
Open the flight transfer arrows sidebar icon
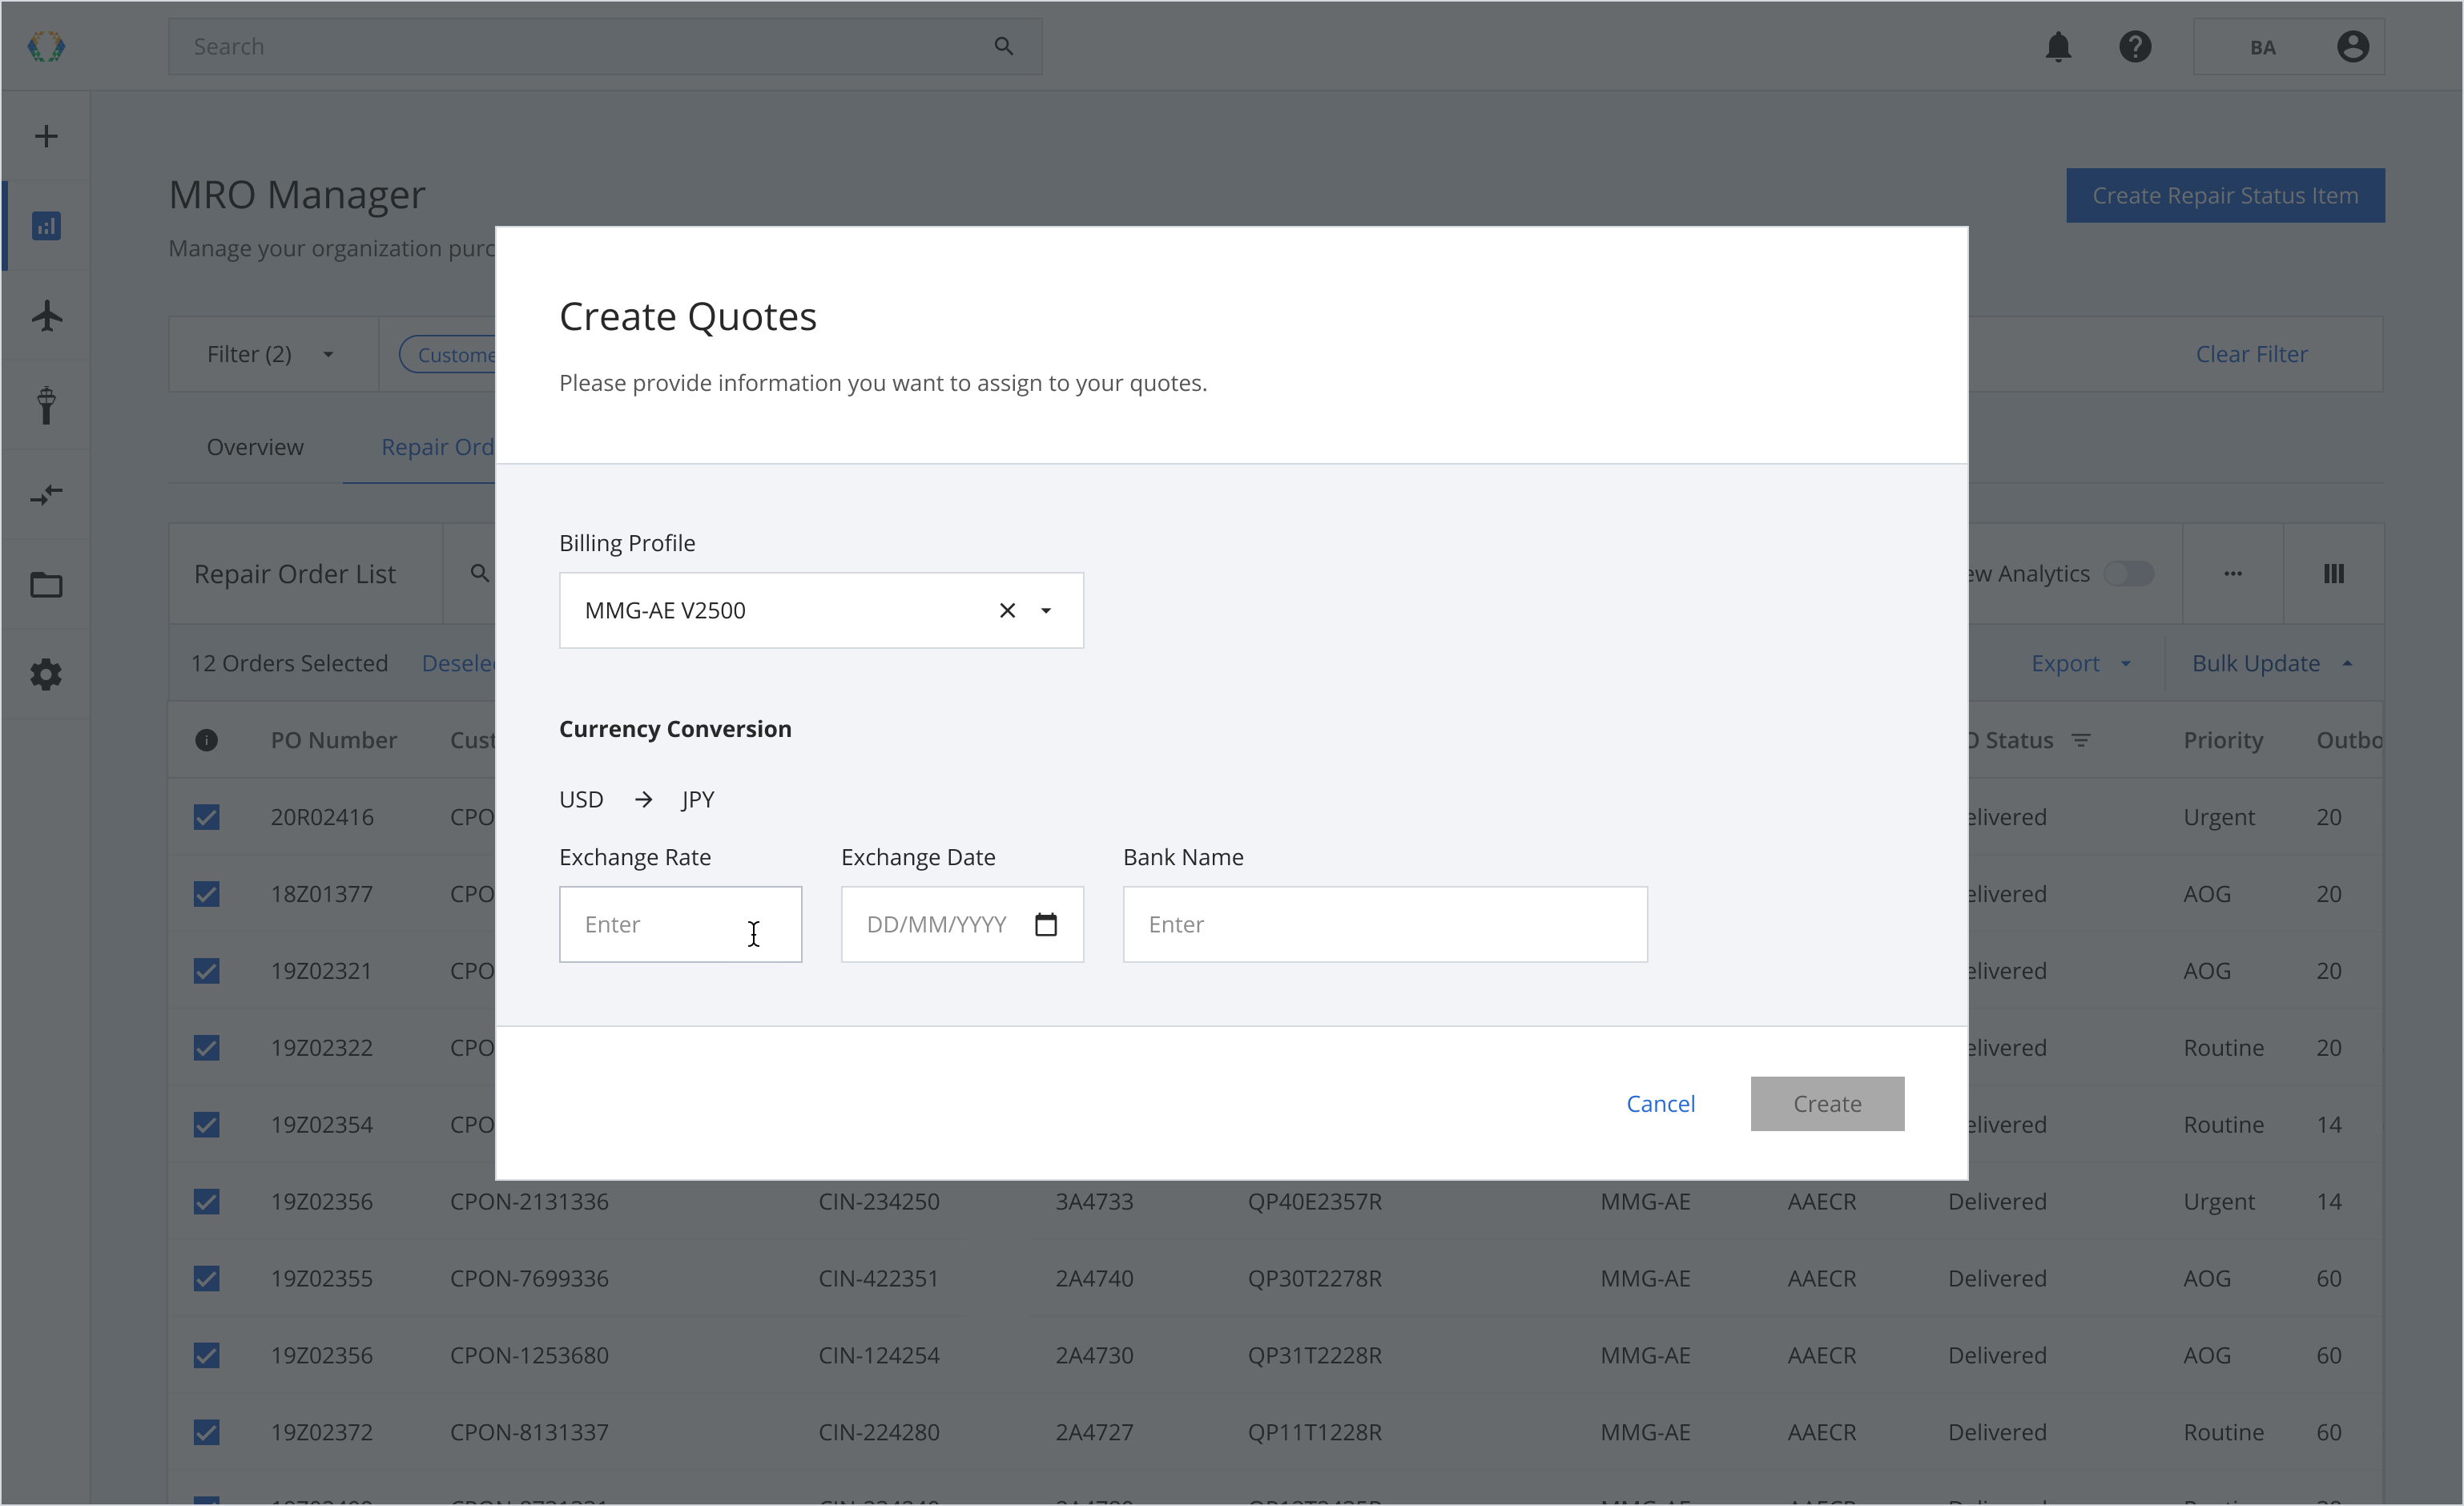click(46, 494)
